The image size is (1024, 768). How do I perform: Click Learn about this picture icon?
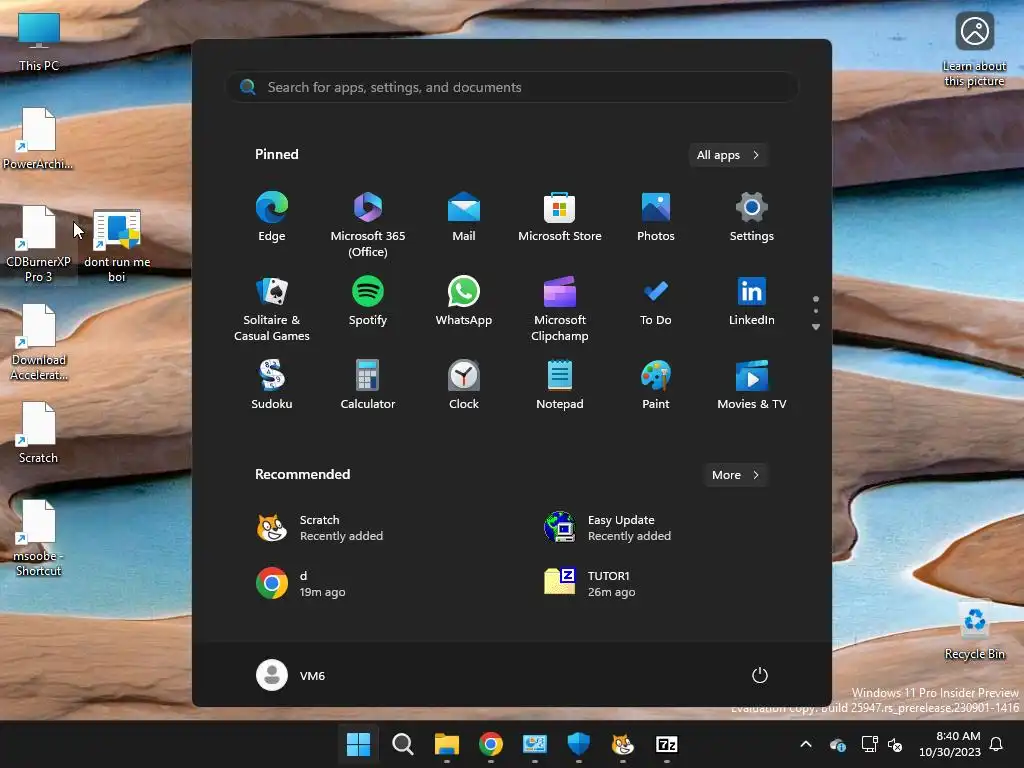974,50
